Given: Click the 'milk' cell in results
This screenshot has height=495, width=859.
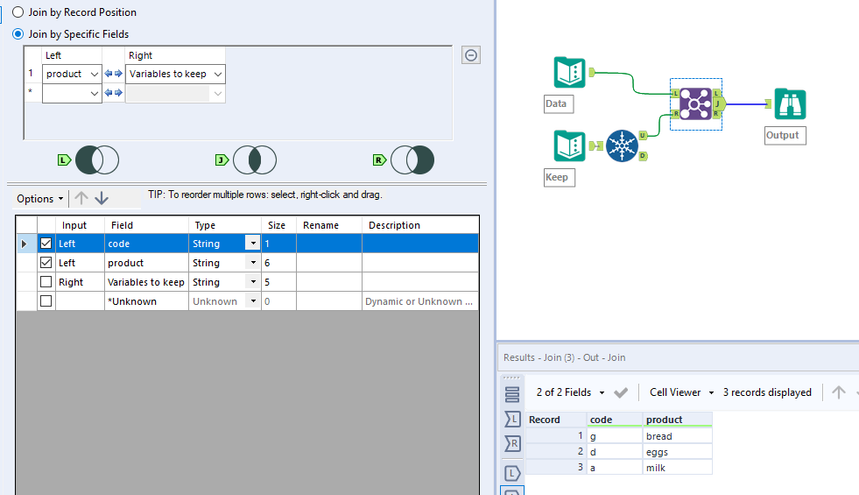Looking at the screenshot, I should [x=677, y=468].
